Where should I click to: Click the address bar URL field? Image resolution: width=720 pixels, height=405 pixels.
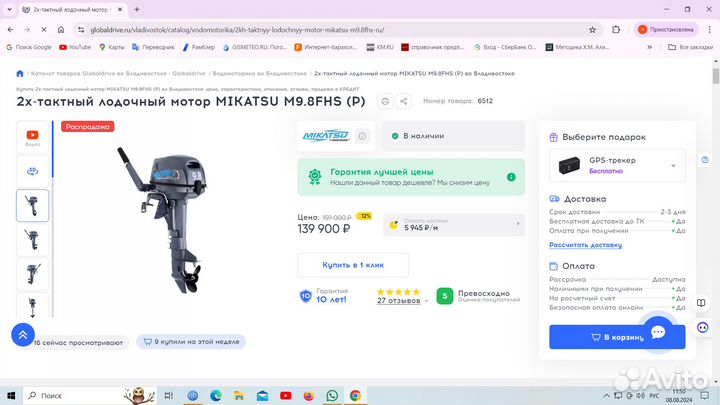pos(338,30)
